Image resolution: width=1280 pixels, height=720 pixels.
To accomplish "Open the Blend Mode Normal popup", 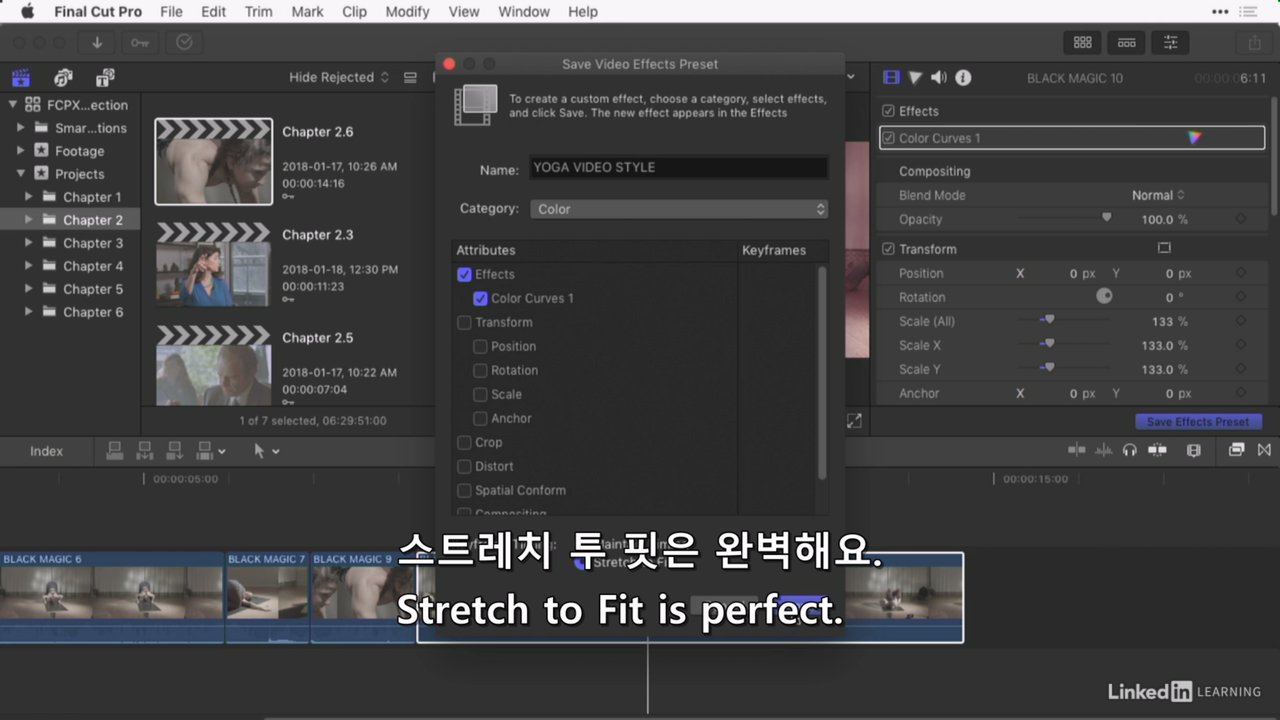I will 1158,195.
